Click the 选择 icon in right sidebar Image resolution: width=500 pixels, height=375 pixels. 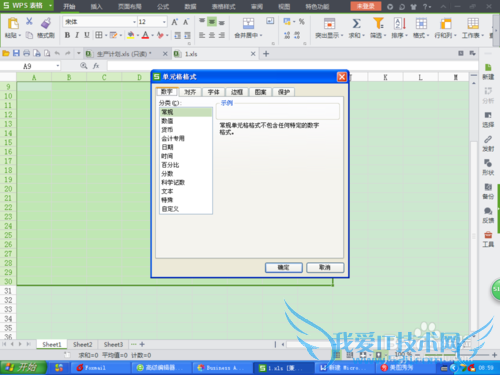point(488,115)
